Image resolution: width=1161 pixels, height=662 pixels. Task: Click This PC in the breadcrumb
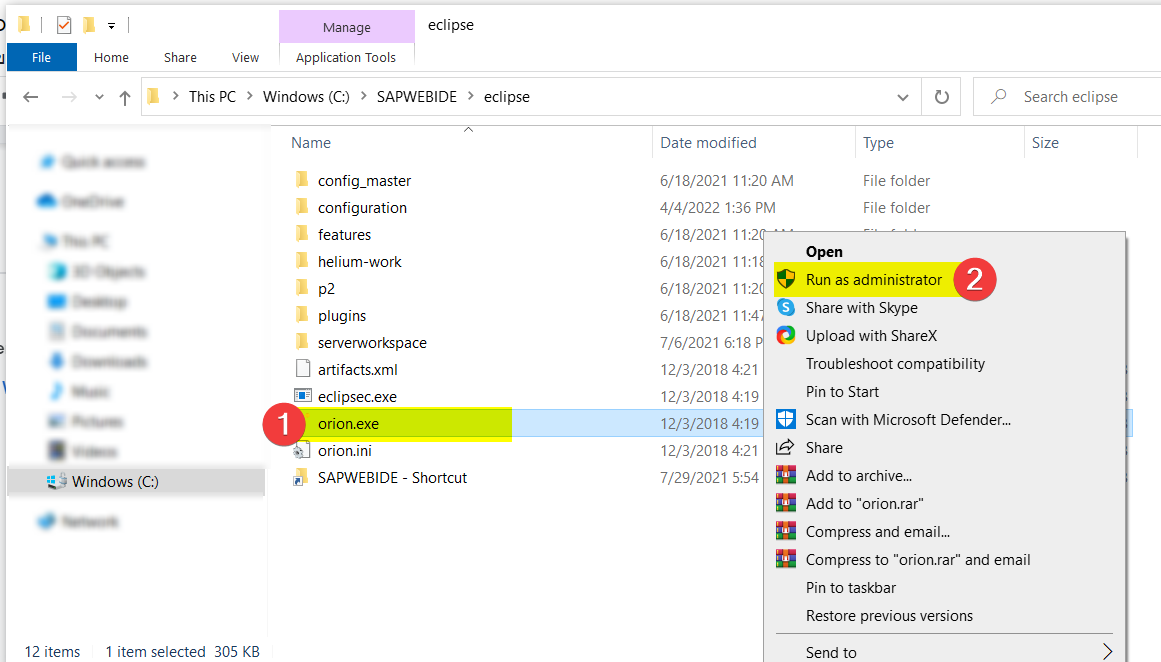point(213,97)
